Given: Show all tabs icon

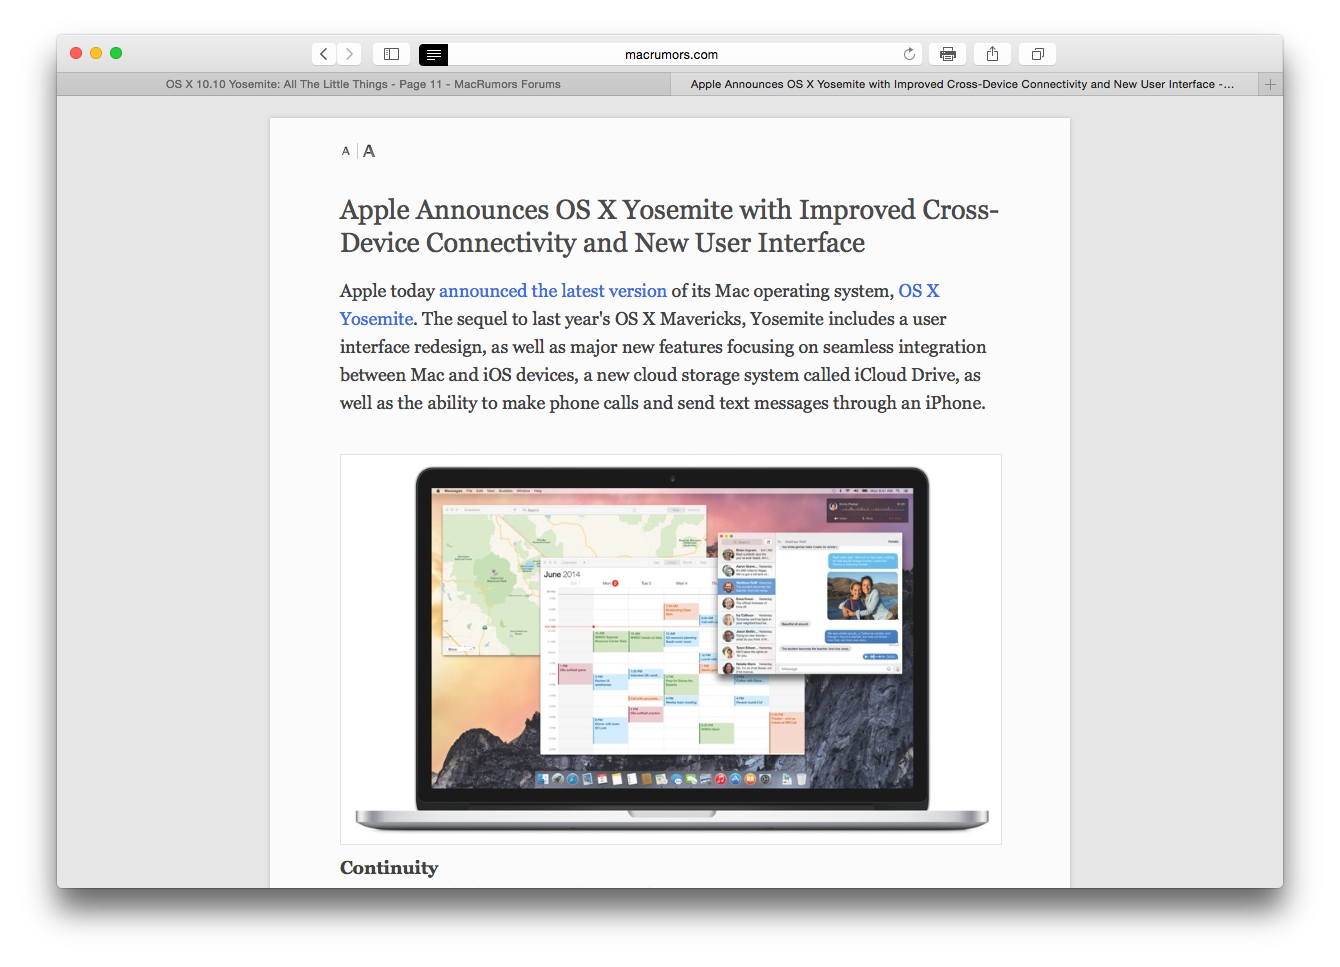Looking at the screenshot, I should coord(1037,54).
